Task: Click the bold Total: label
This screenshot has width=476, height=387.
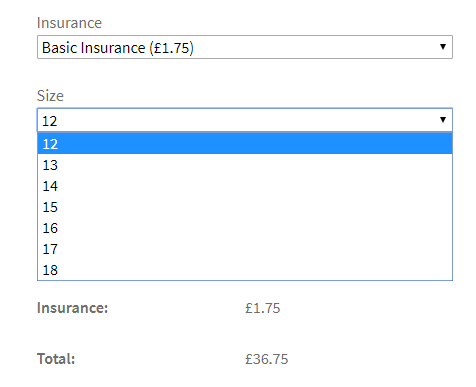Action: 56,359
